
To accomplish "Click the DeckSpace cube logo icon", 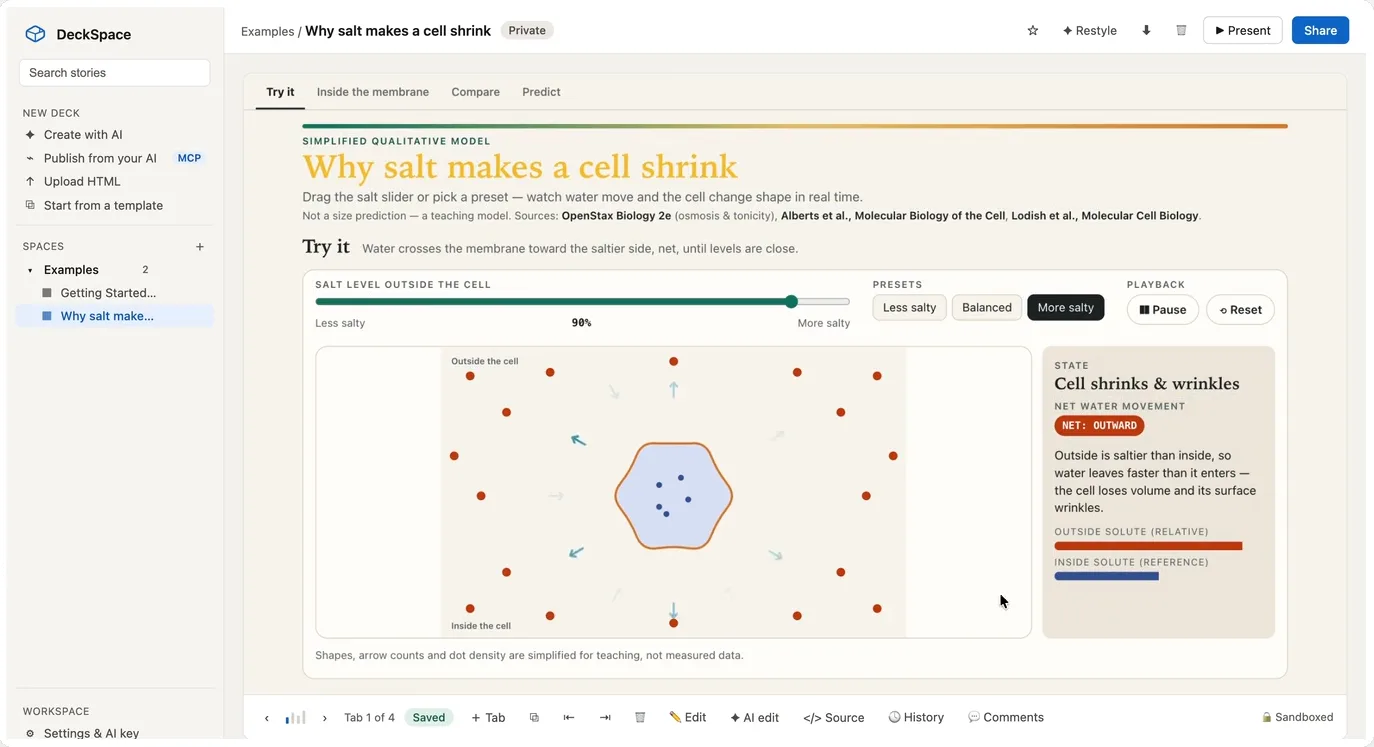I will (35, 34).
